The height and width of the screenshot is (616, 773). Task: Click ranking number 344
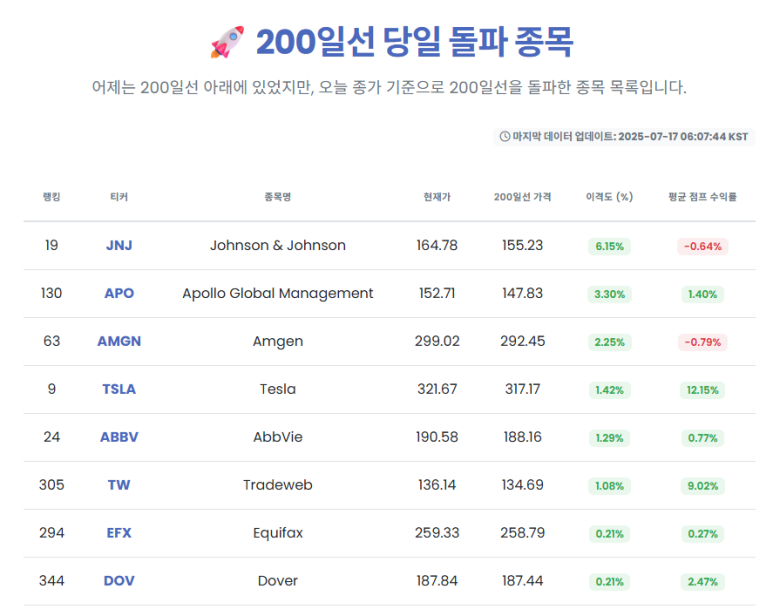[x=51, y=581]
